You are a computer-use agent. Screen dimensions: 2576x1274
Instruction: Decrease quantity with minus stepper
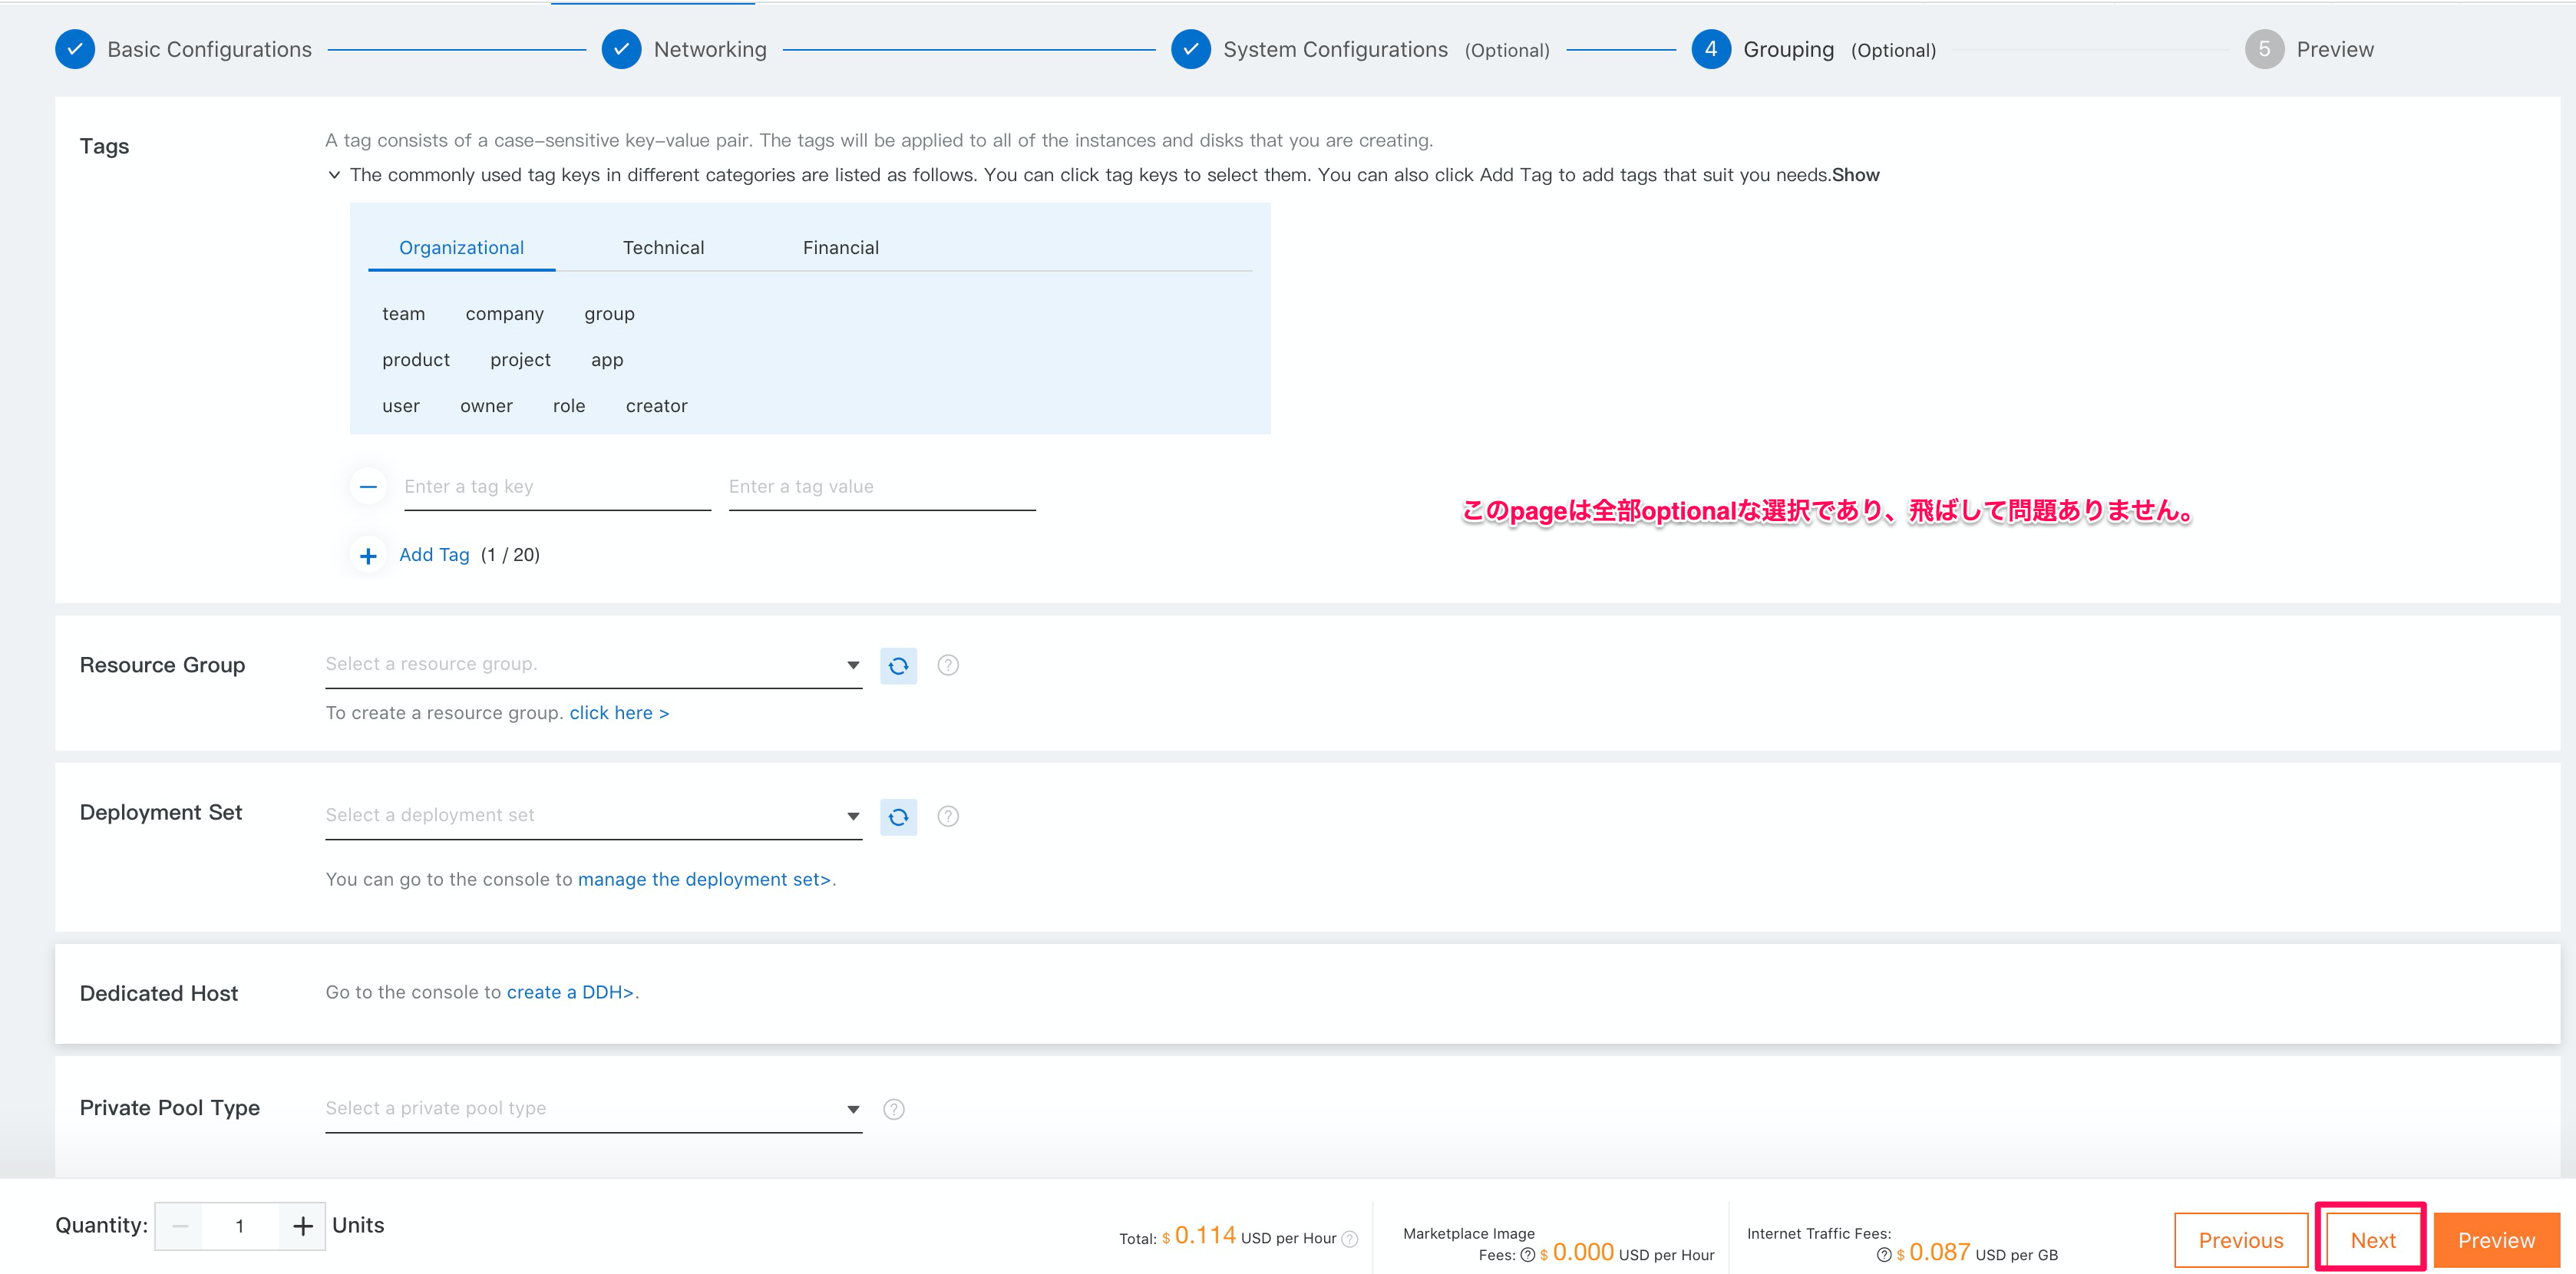click(181, 1226)
